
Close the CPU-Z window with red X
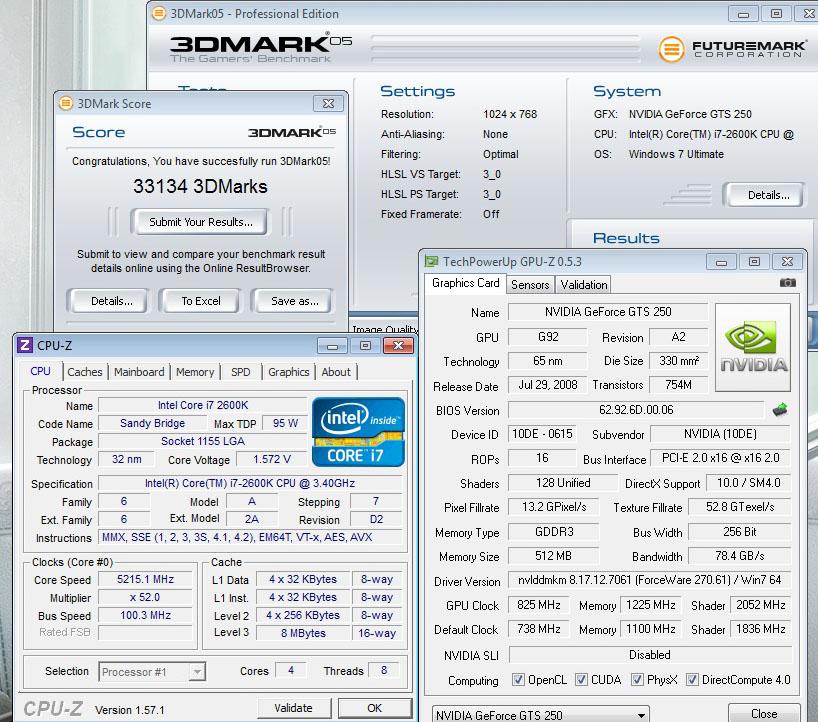coord(399,345)
